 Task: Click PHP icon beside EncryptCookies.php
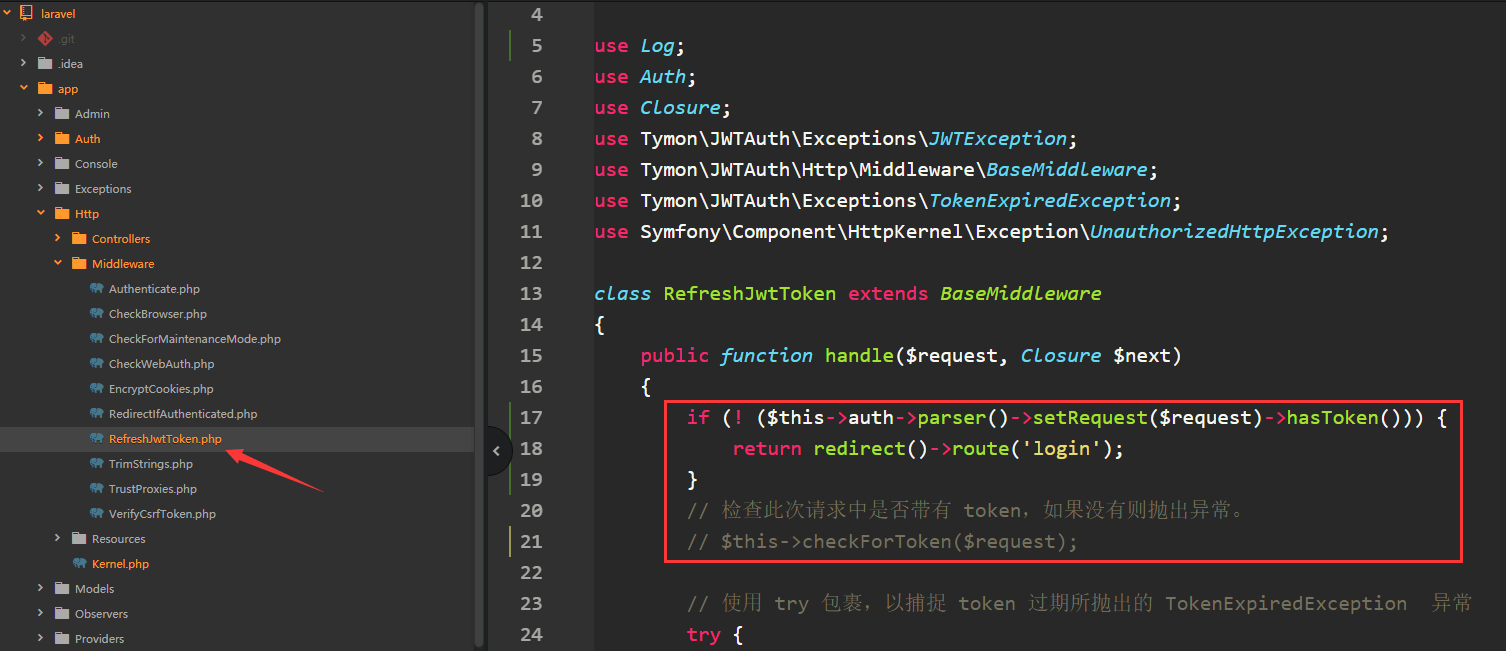[96, 388]
